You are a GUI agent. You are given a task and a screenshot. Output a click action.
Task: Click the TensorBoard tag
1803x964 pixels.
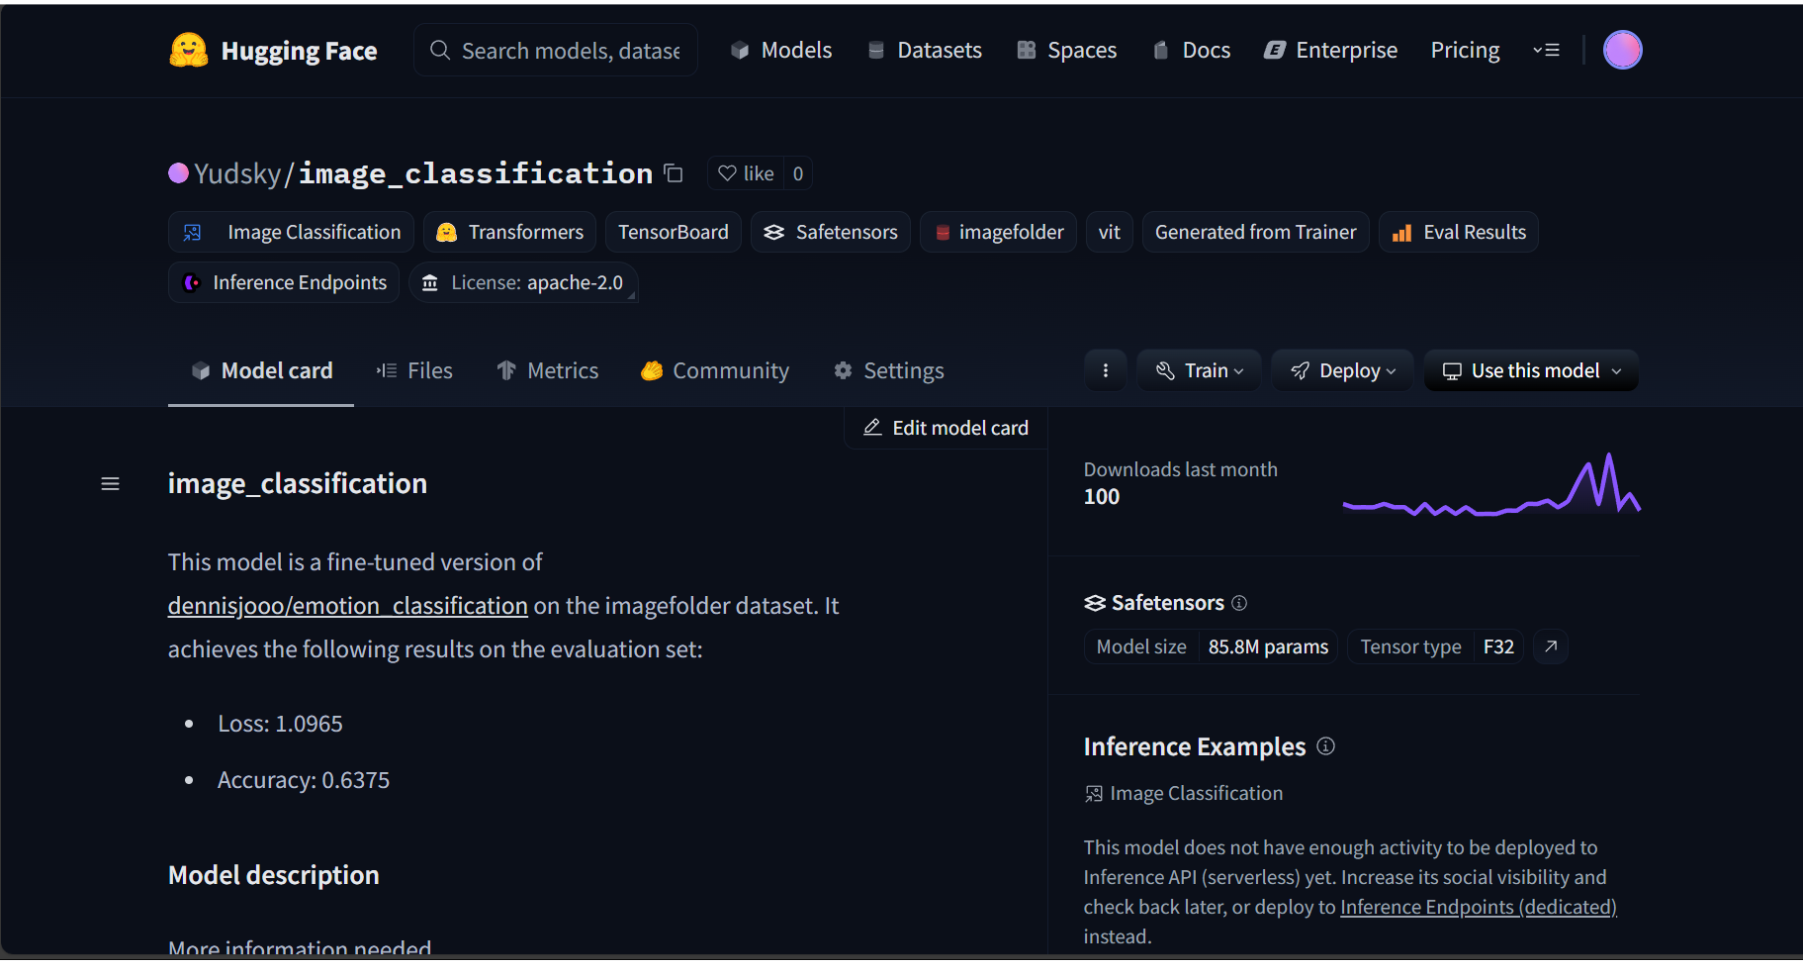673,232
